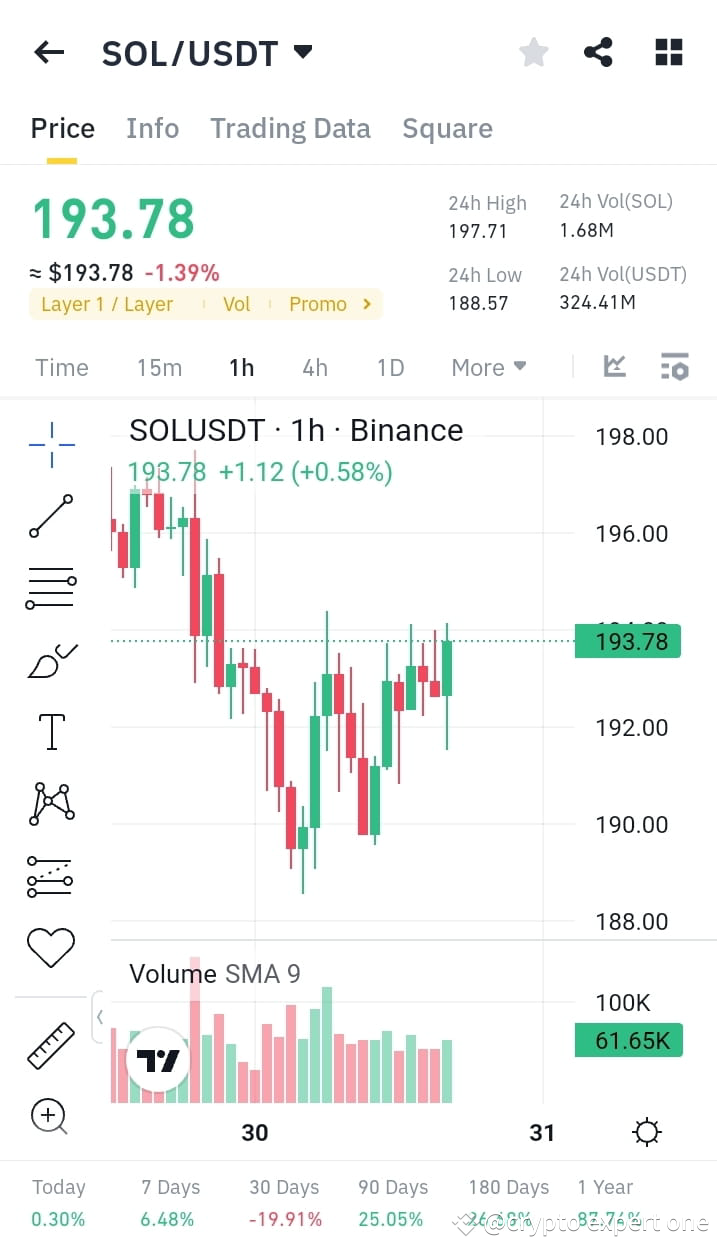This screenshot has height=1245, width=717.
Task: Select the XABCD pattern drawing tool
Action: pyautogui.click(x=50, y=803)
